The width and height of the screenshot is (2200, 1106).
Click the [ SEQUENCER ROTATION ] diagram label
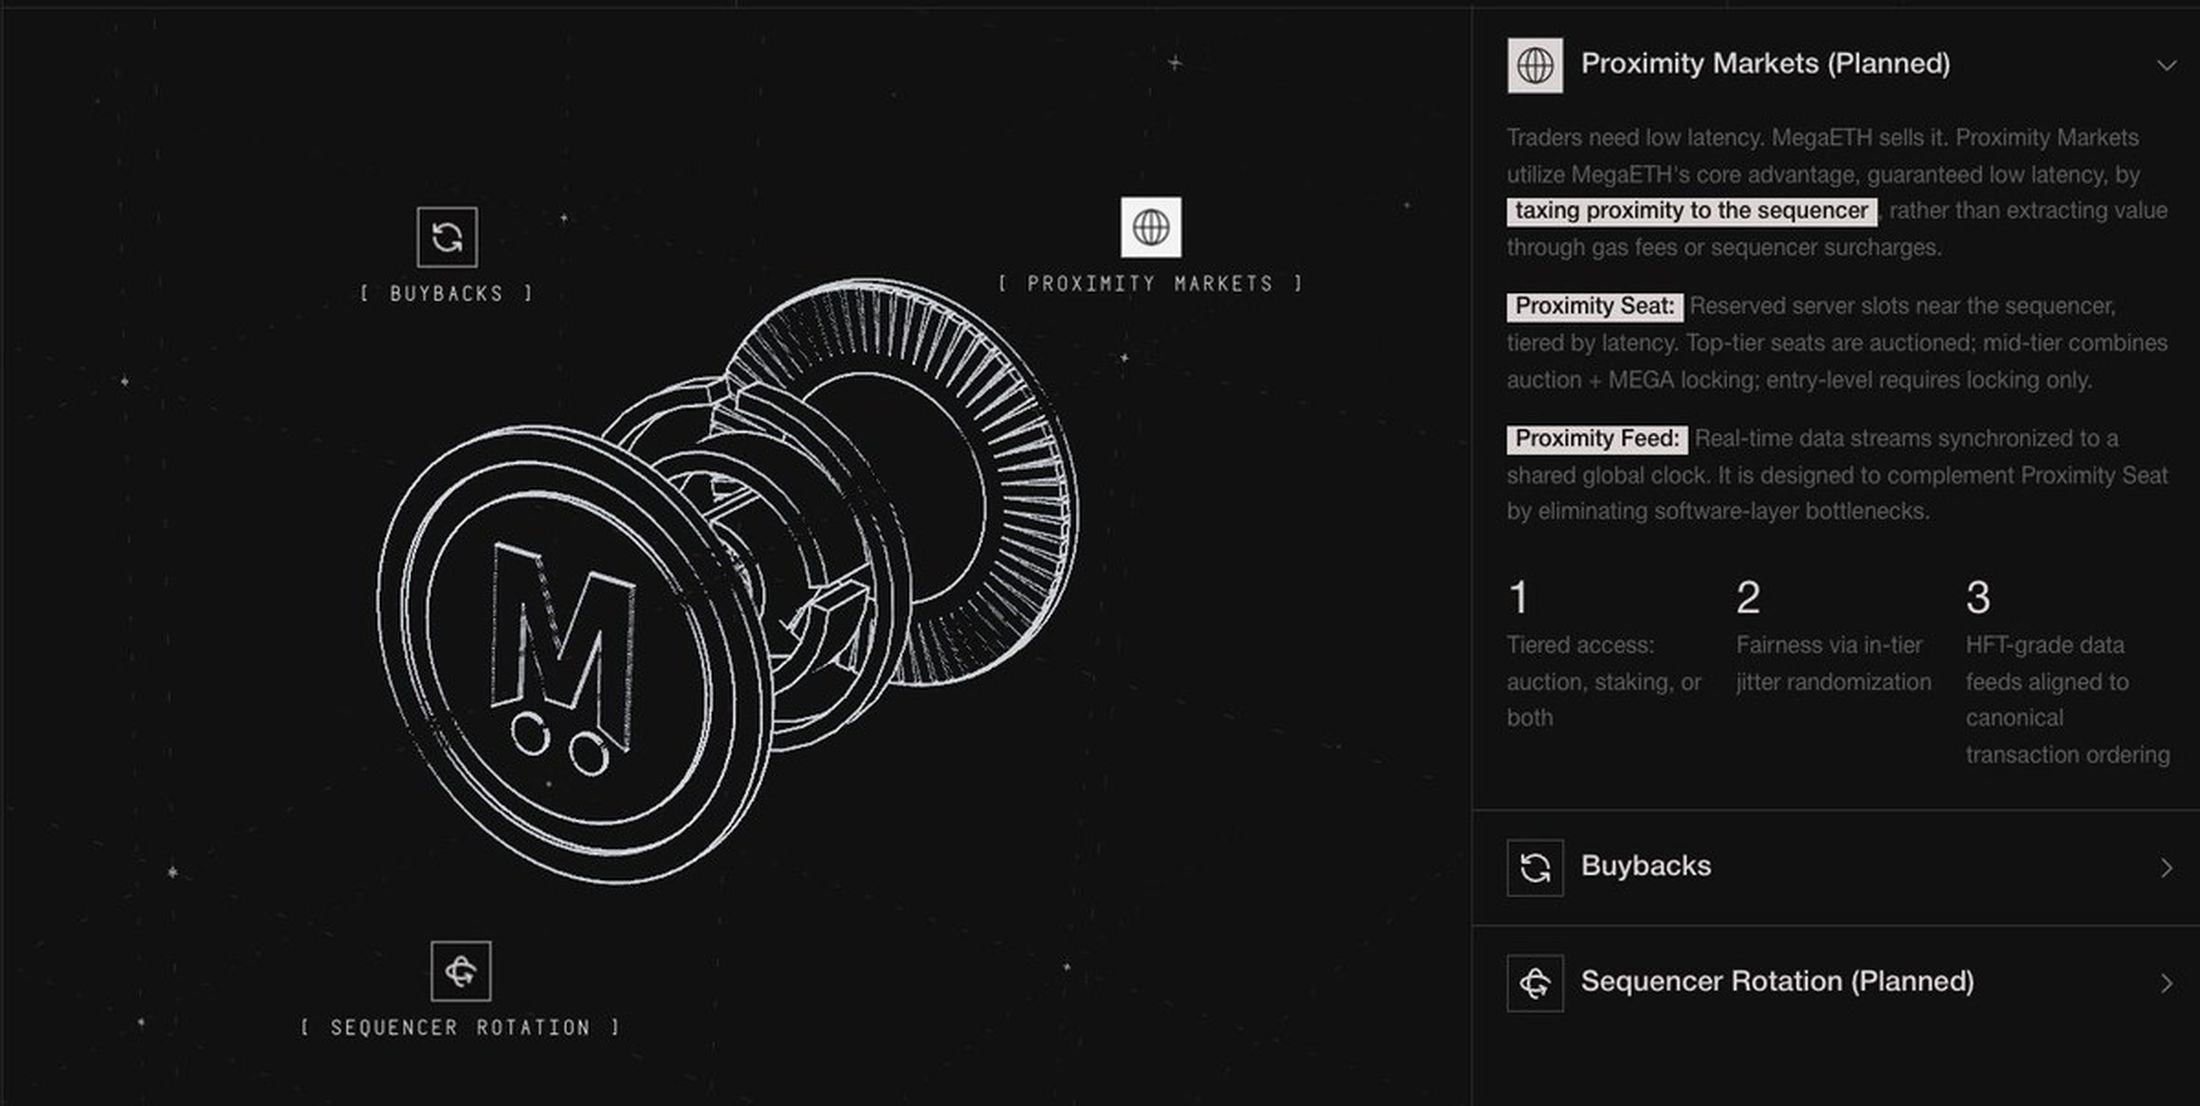(461, 1028)
